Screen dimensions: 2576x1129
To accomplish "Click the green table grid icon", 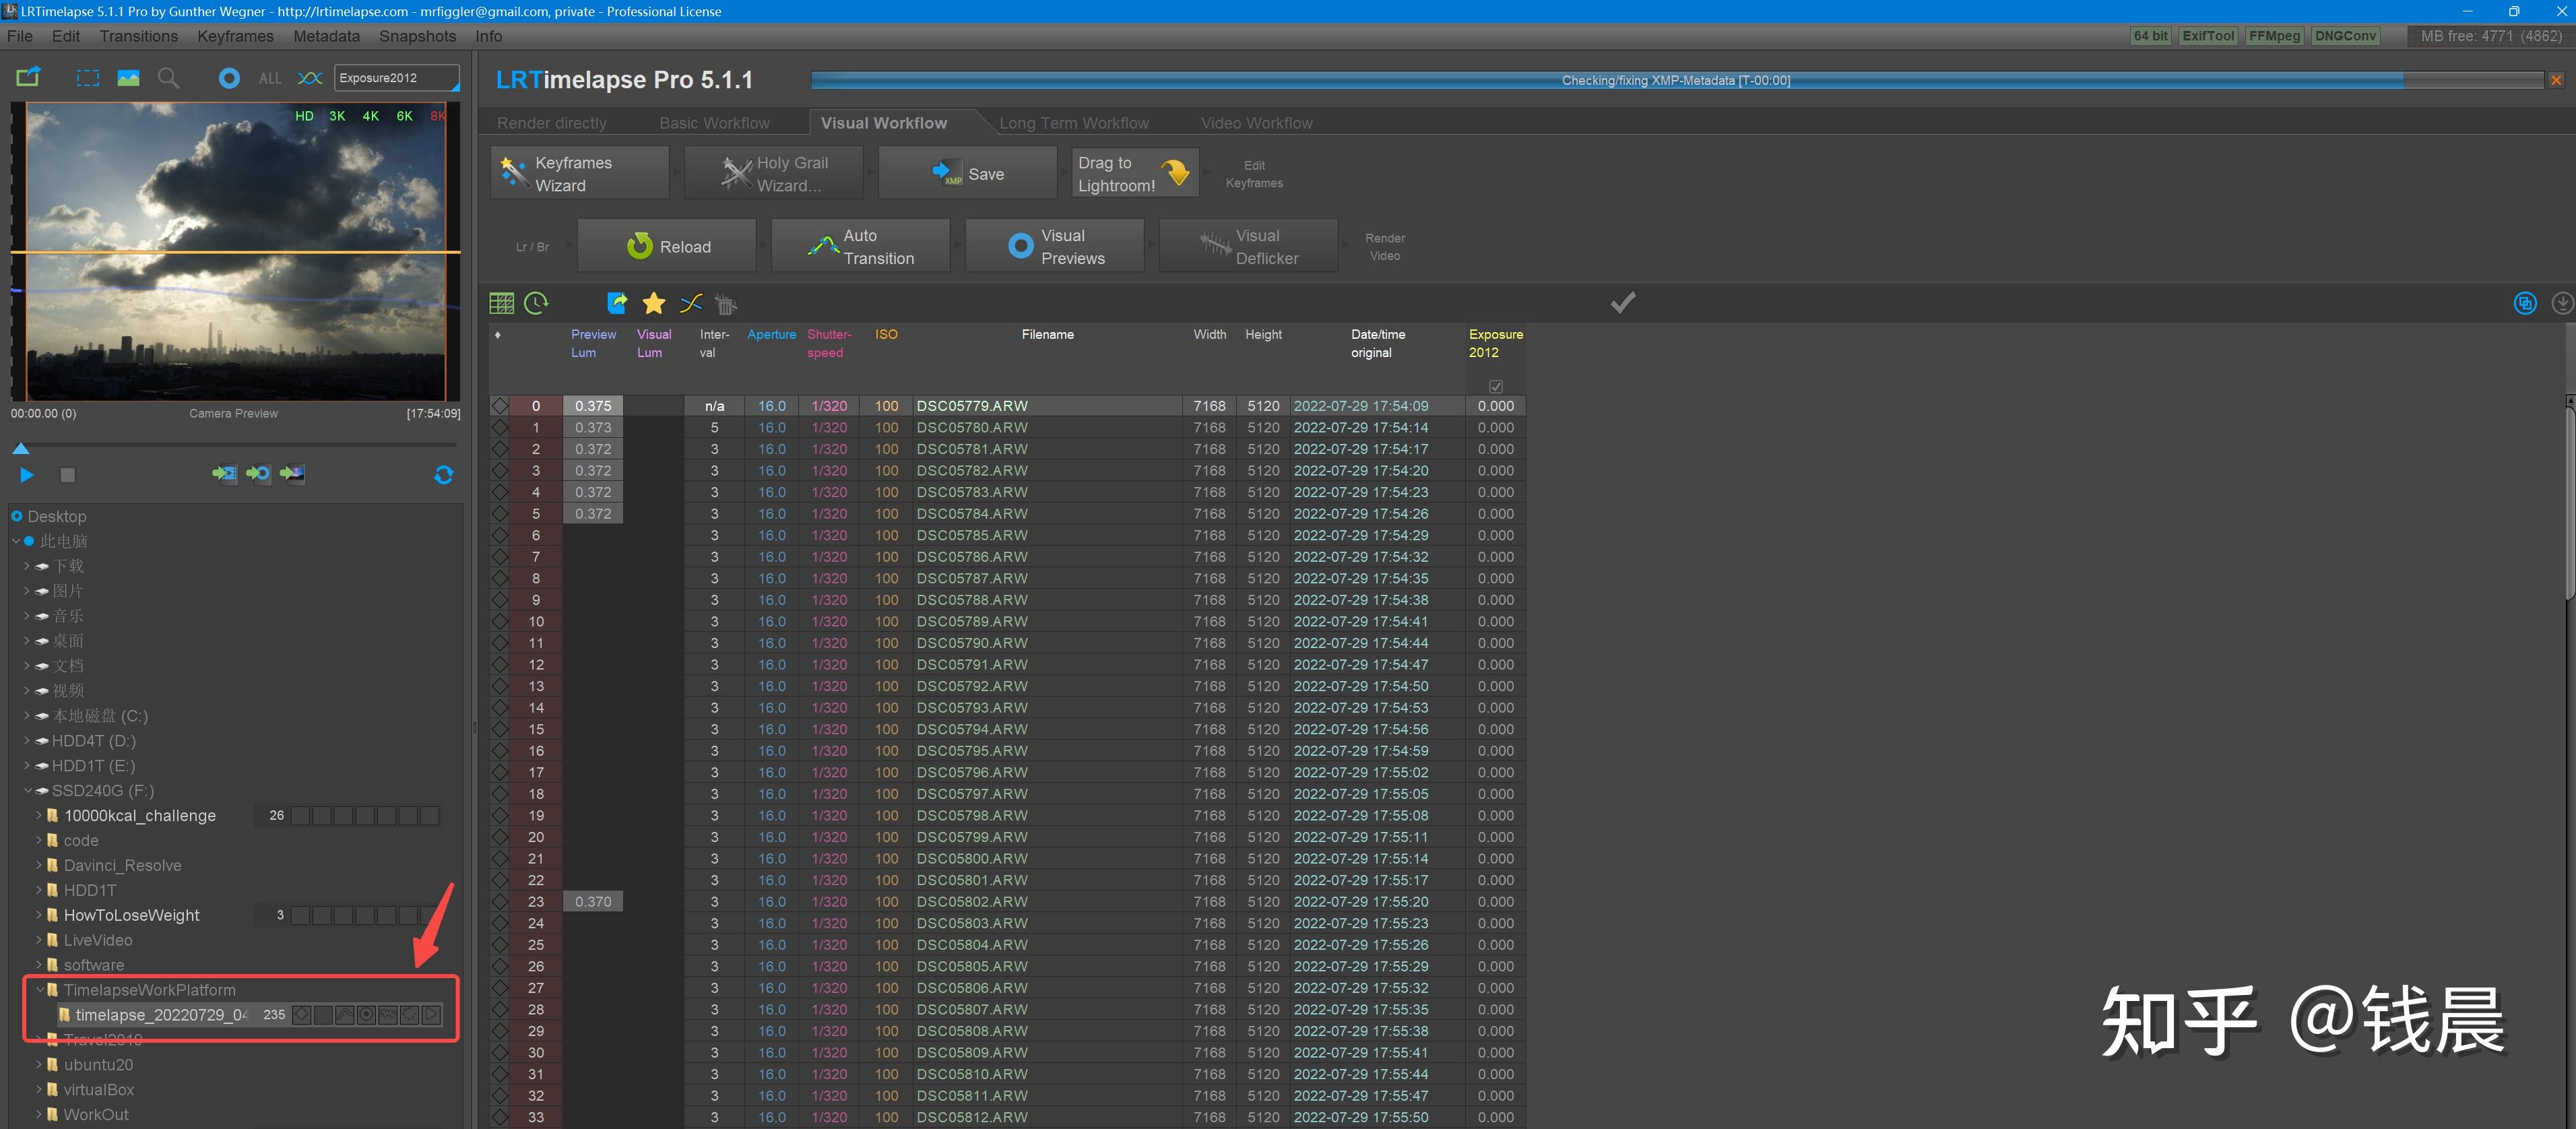I will click(501, 303).
